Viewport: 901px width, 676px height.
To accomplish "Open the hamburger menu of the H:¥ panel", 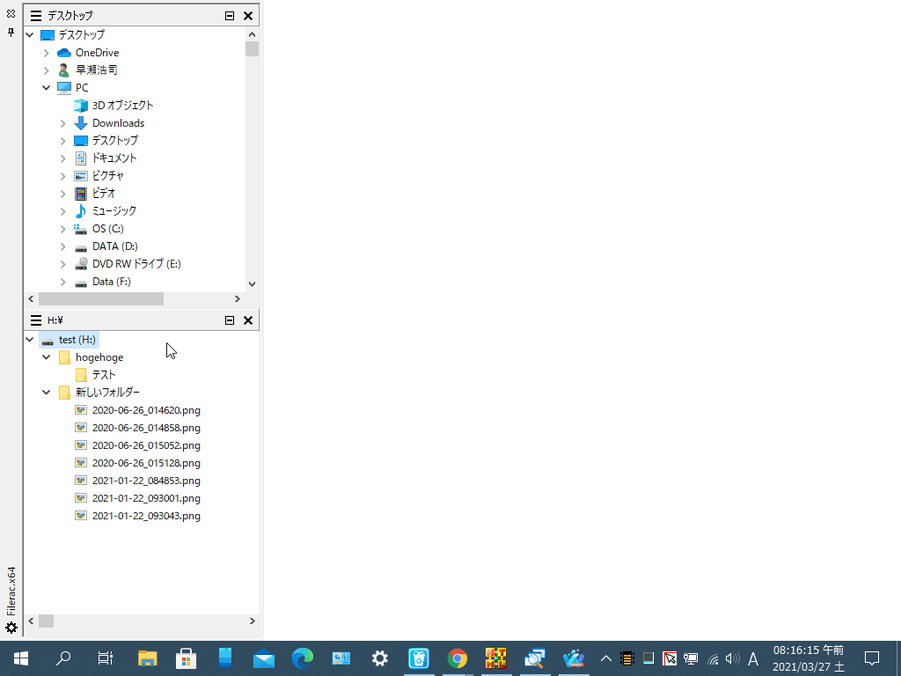I will (x=36, y=320).
